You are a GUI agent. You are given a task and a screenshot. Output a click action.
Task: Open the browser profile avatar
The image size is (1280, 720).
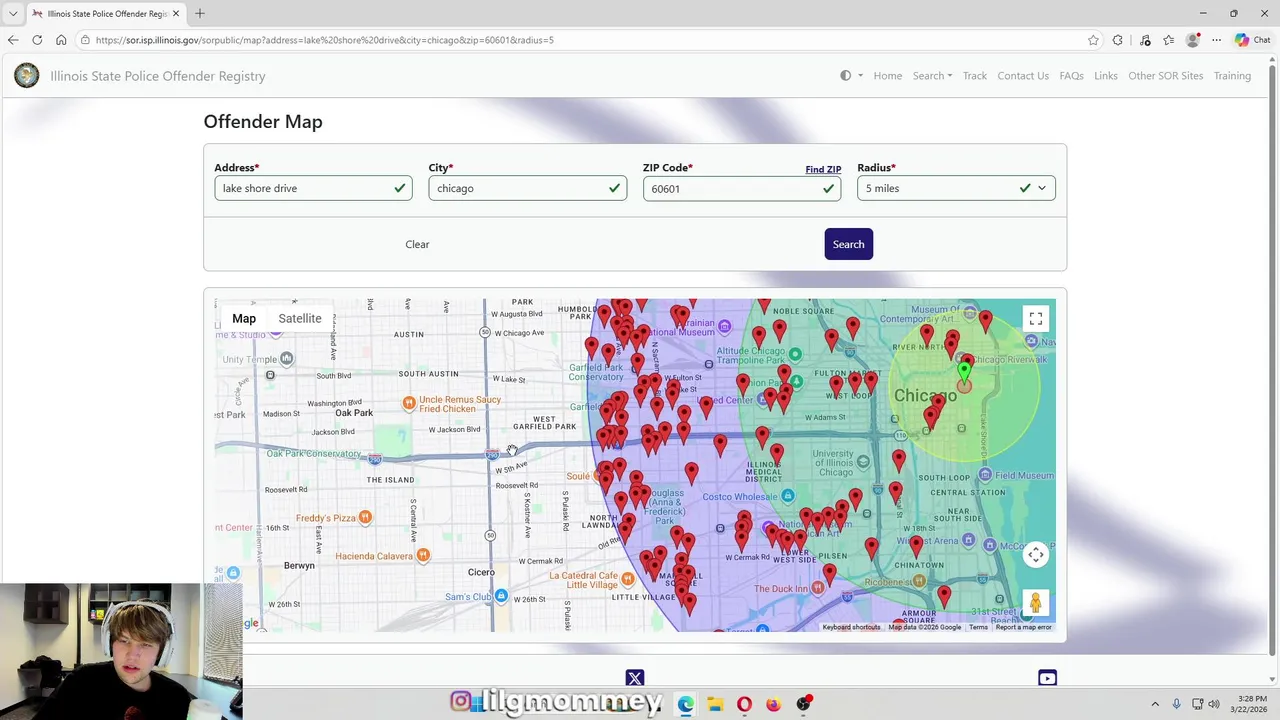point(1192,40)
